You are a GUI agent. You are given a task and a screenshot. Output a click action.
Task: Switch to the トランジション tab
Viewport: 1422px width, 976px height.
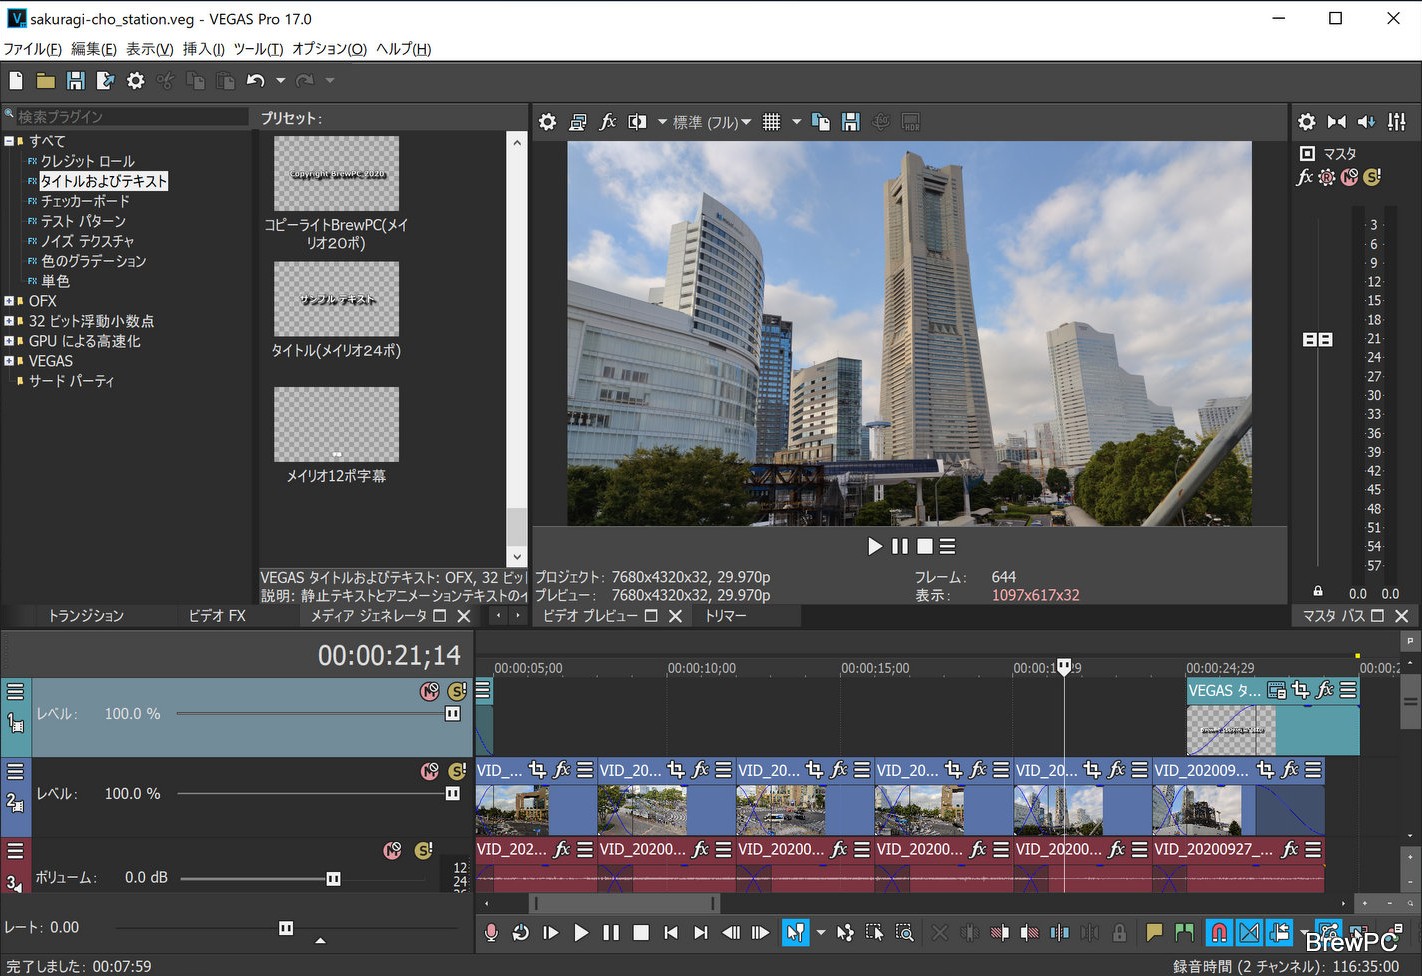(x=86, y=616)
